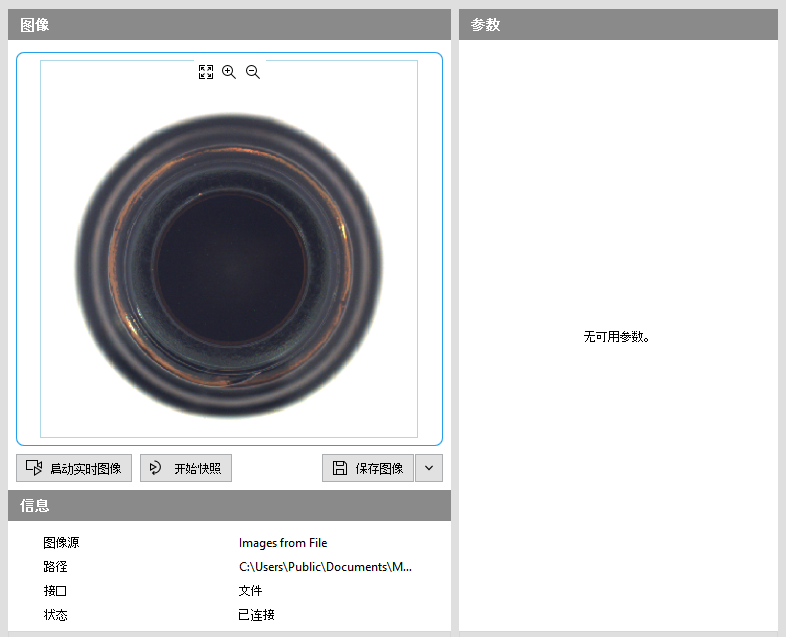Viewport: 786px width, 637px height.
Task: Select the 图像源 label row
Action: point(62,543)
